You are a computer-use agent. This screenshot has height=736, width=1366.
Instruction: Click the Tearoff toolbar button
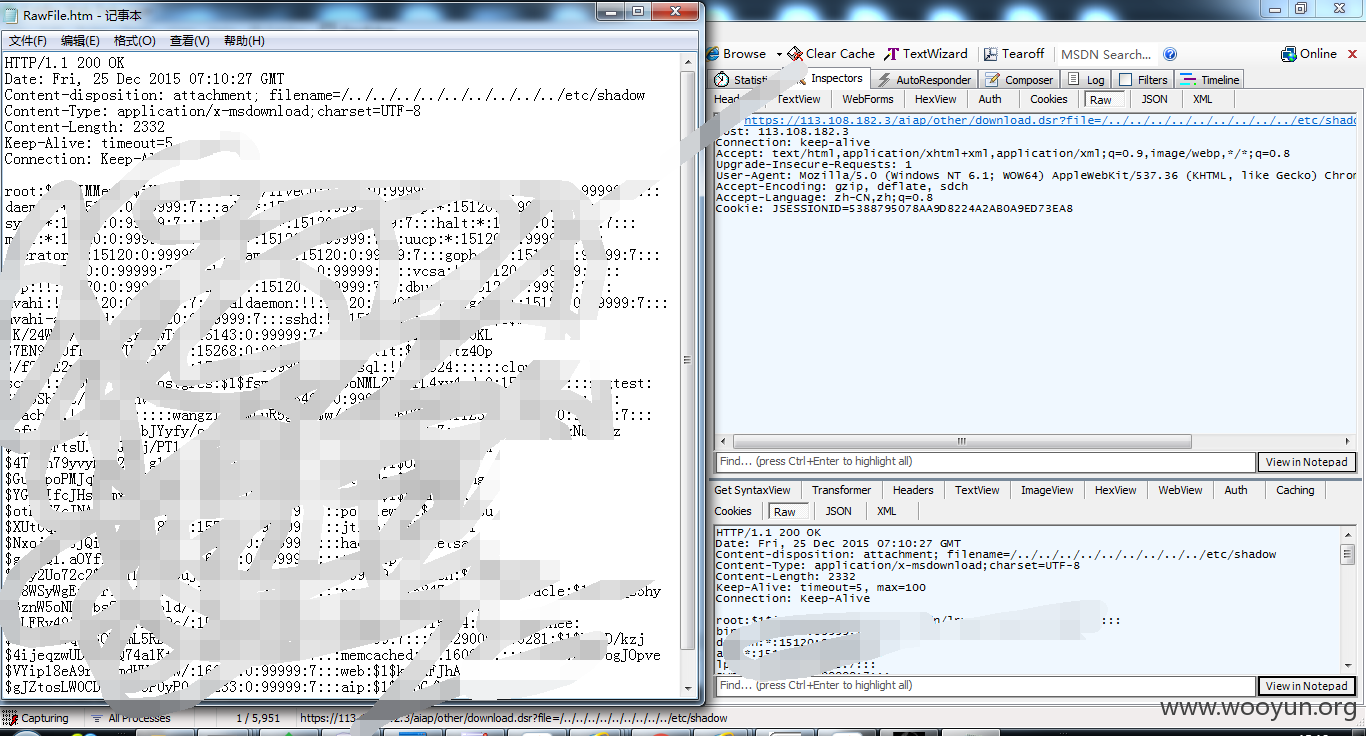1014,54
